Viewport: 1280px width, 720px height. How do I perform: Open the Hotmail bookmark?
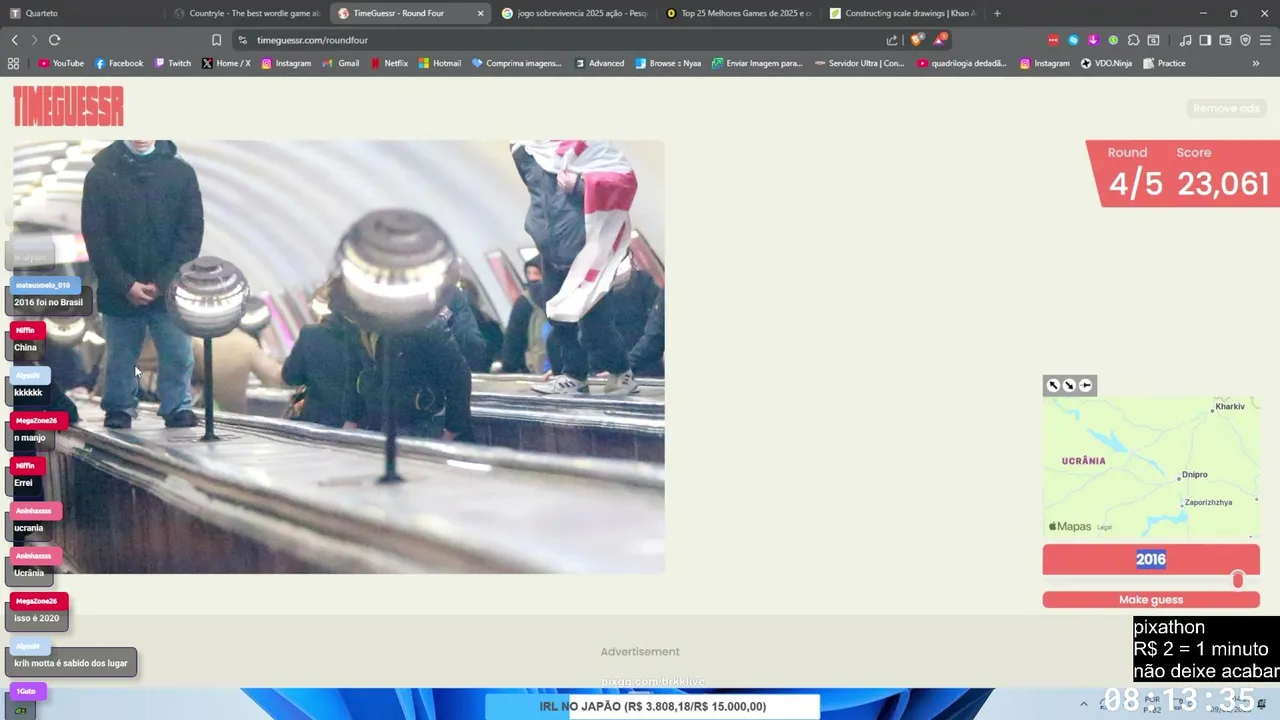(440, 63)
